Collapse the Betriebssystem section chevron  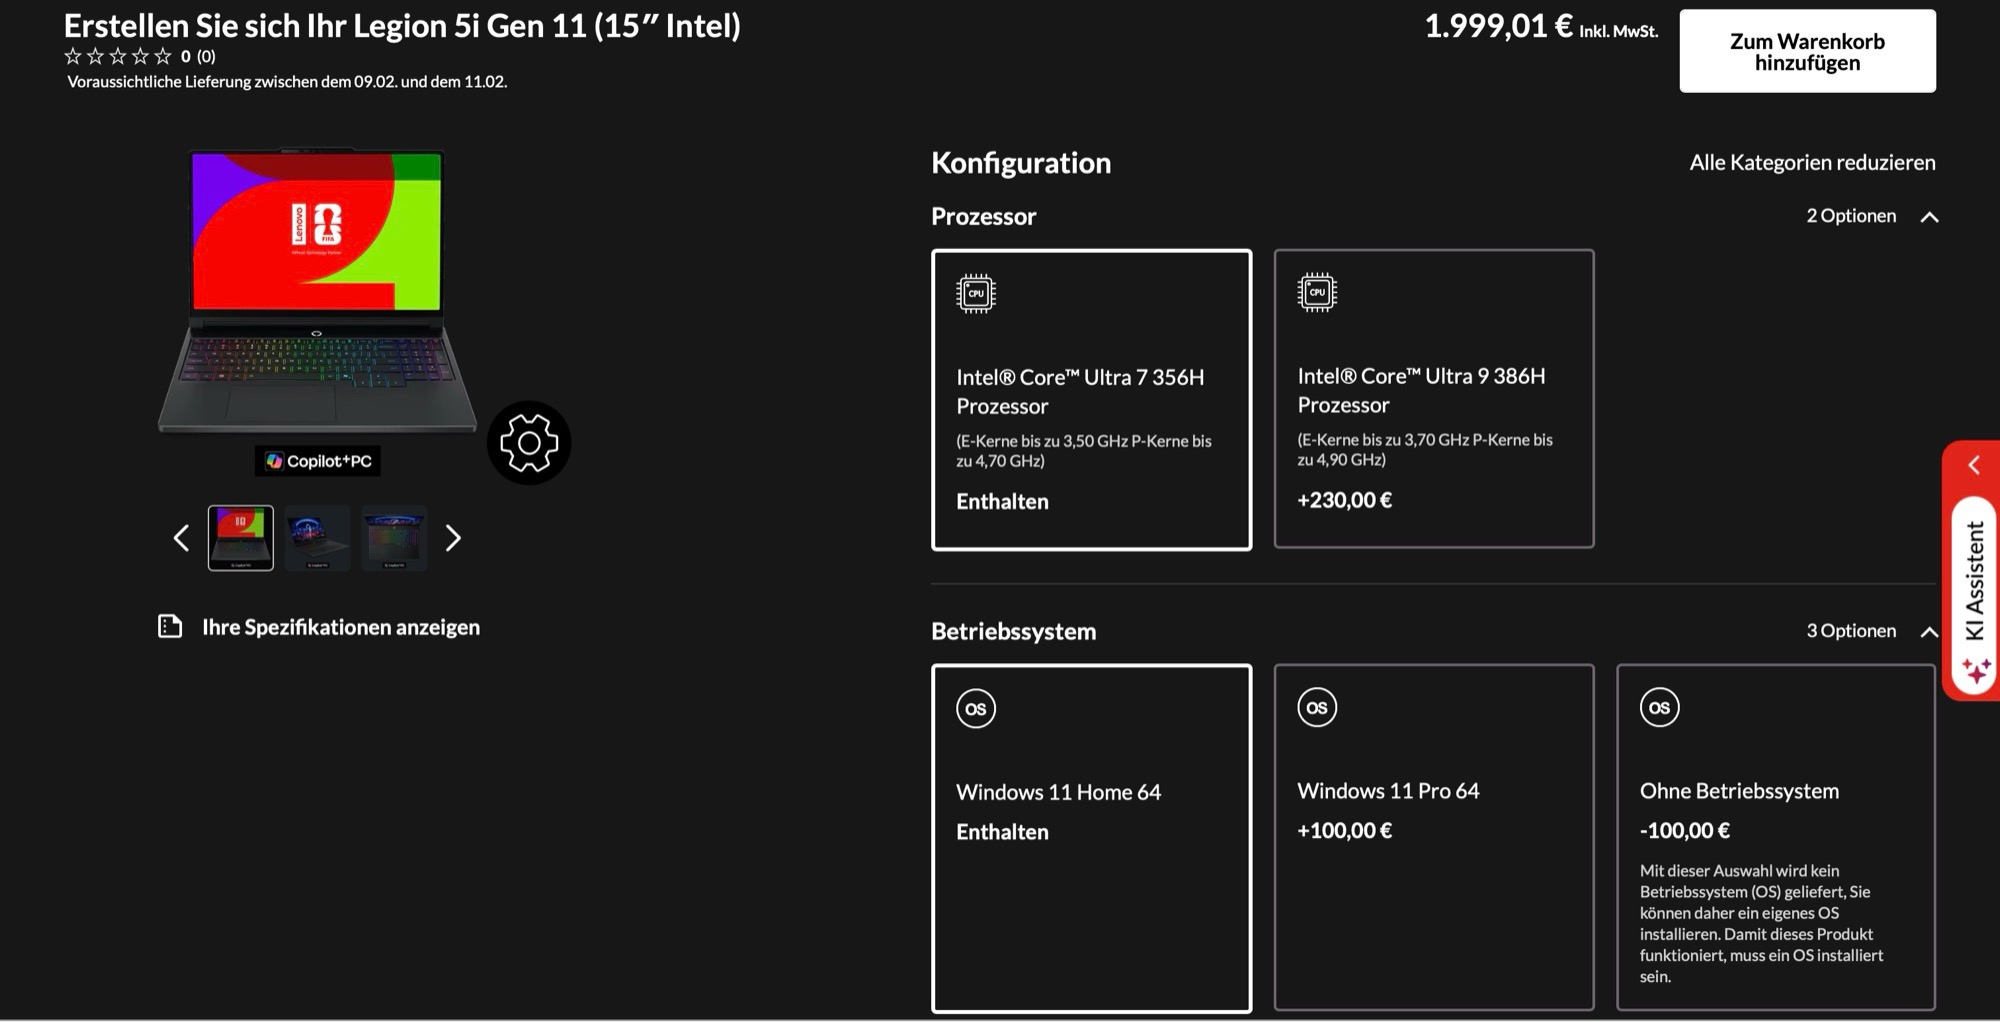click(x=1929, y=632)
